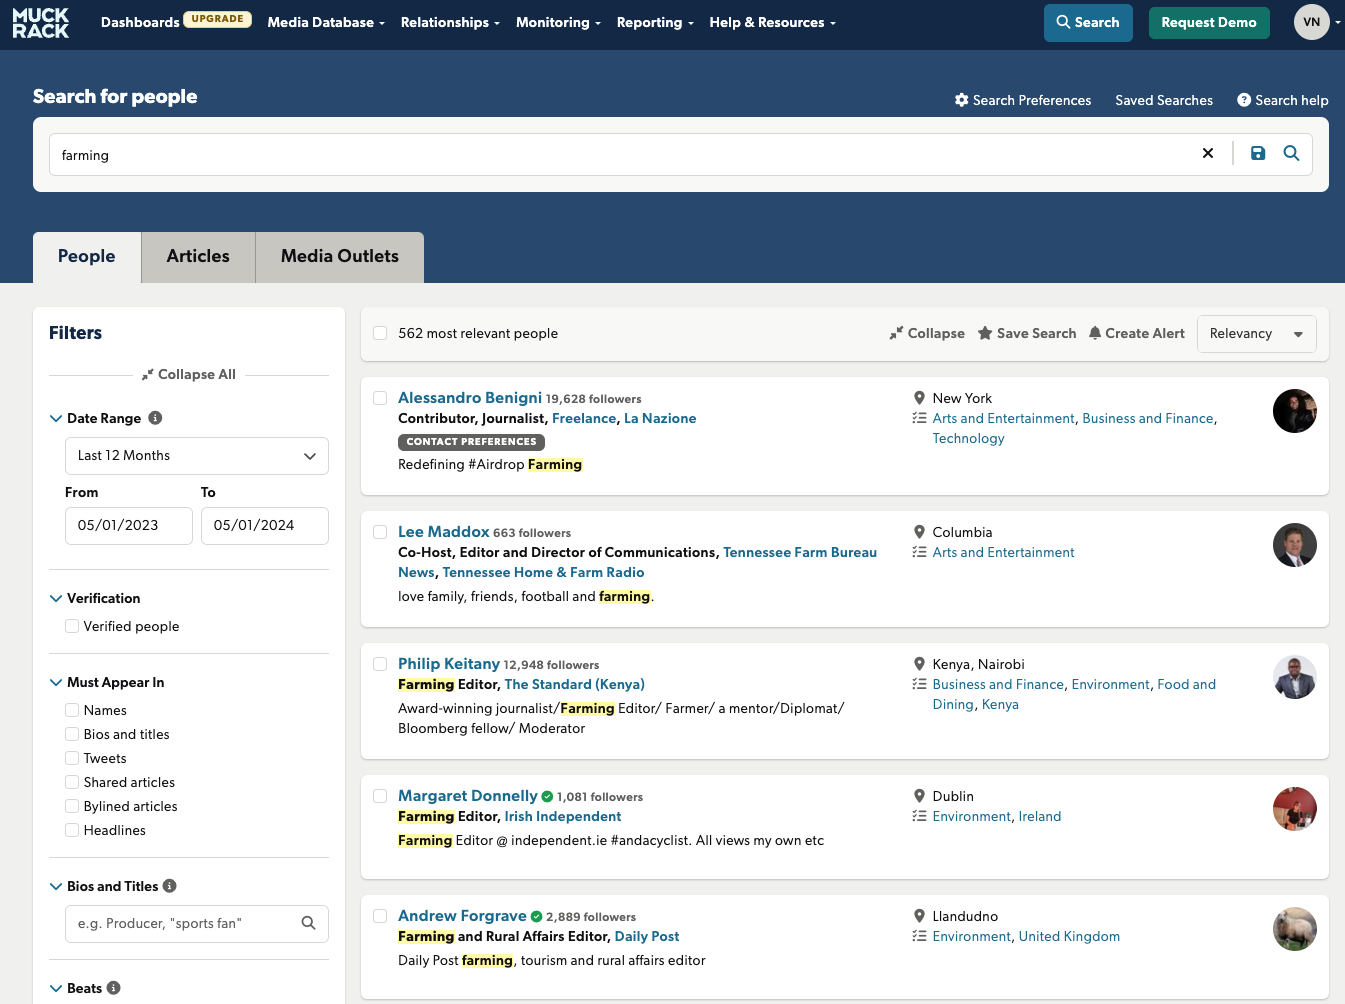
Task: Open Philip Keitany's profile link
Action: click(x=449, y=664)
